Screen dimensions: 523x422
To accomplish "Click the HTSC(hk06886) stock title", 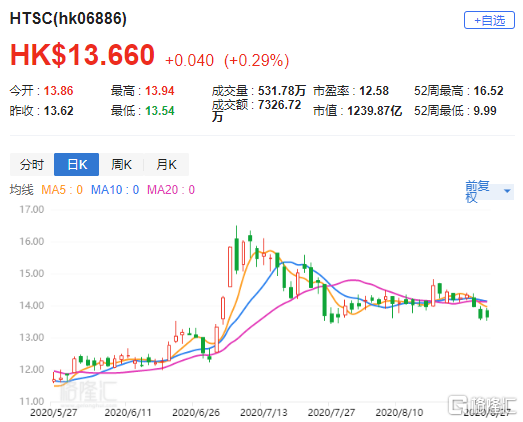I will click(x=68, y=18).
